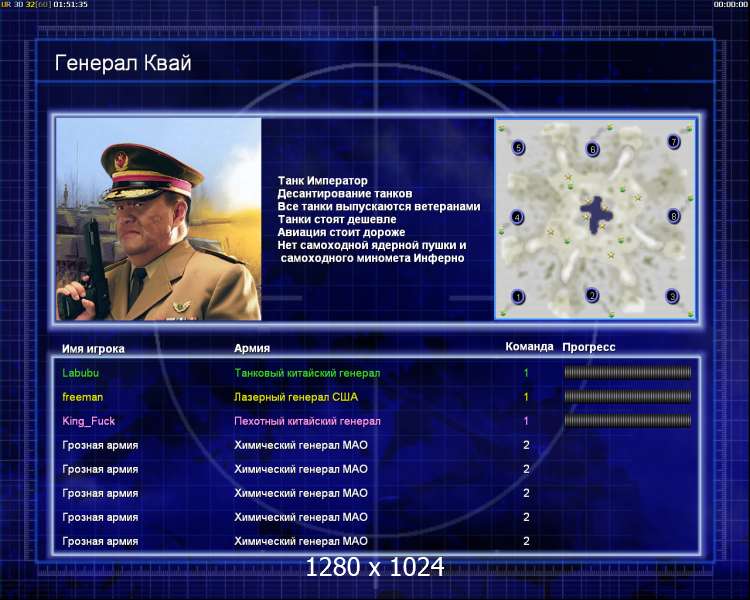The height and width of the screenshot is (600, 750).
Task: Select start position 6 on the minimap
Action: 593,149
